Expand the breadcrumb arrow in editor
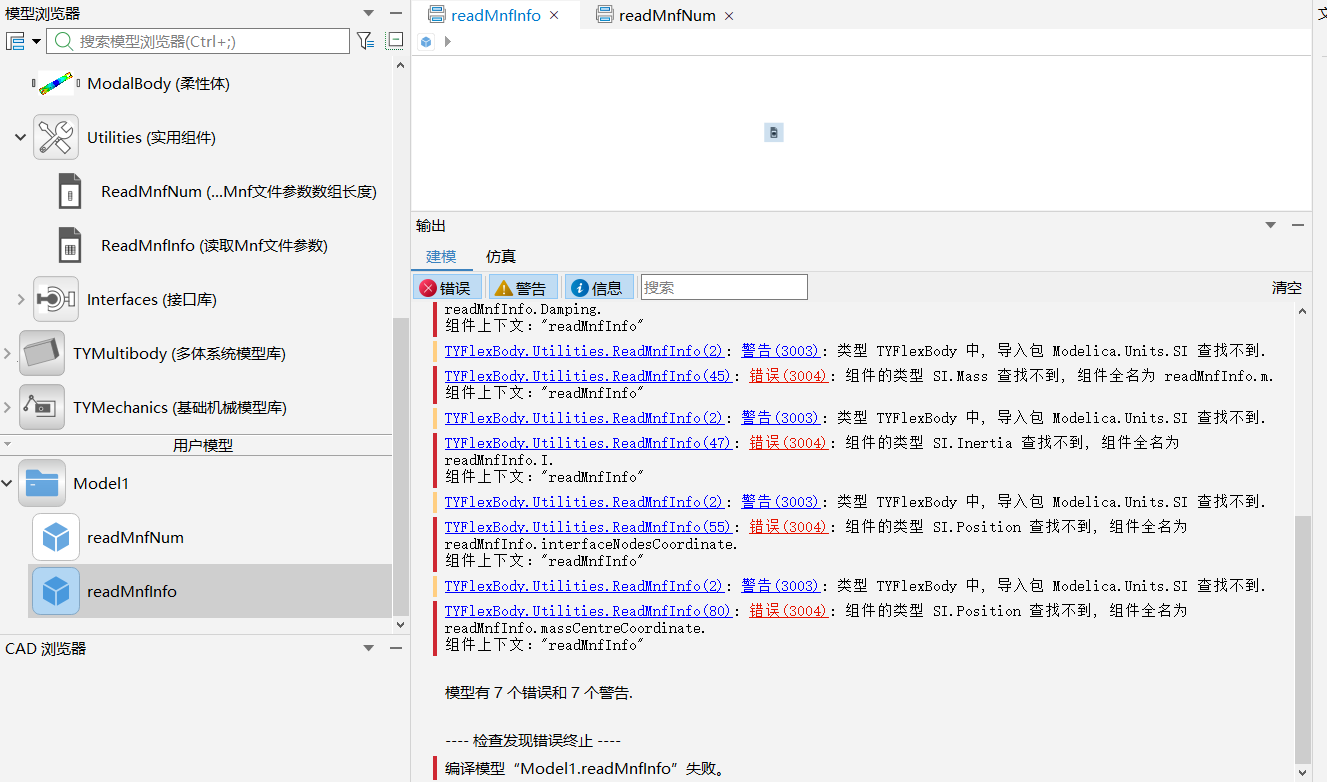Viewport: 1327px width, 782px height. tap(447, 42)
